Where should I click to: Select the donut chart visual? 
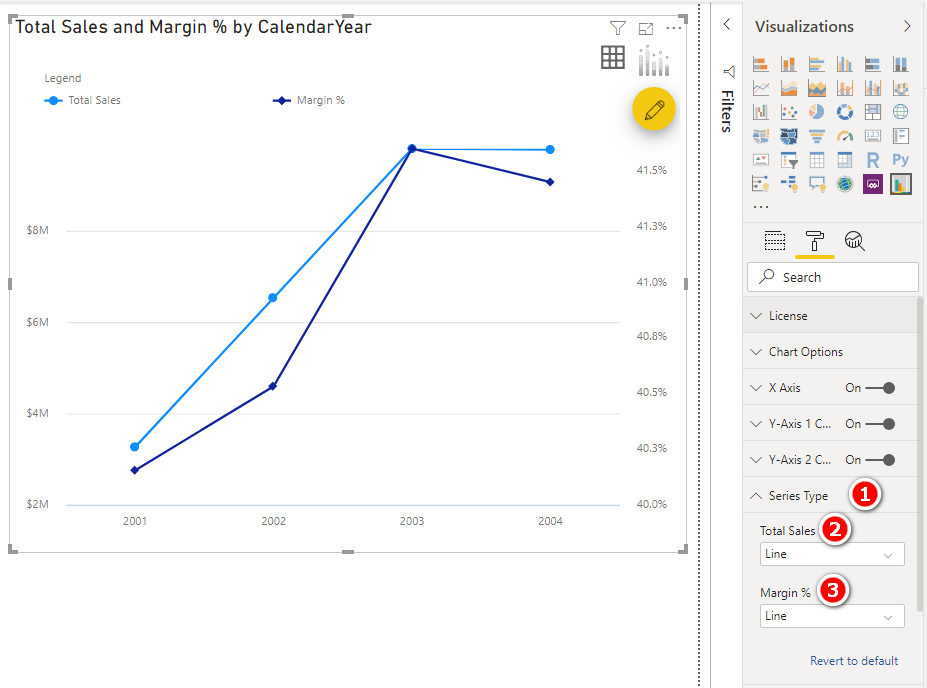click(x=845, y=112)
